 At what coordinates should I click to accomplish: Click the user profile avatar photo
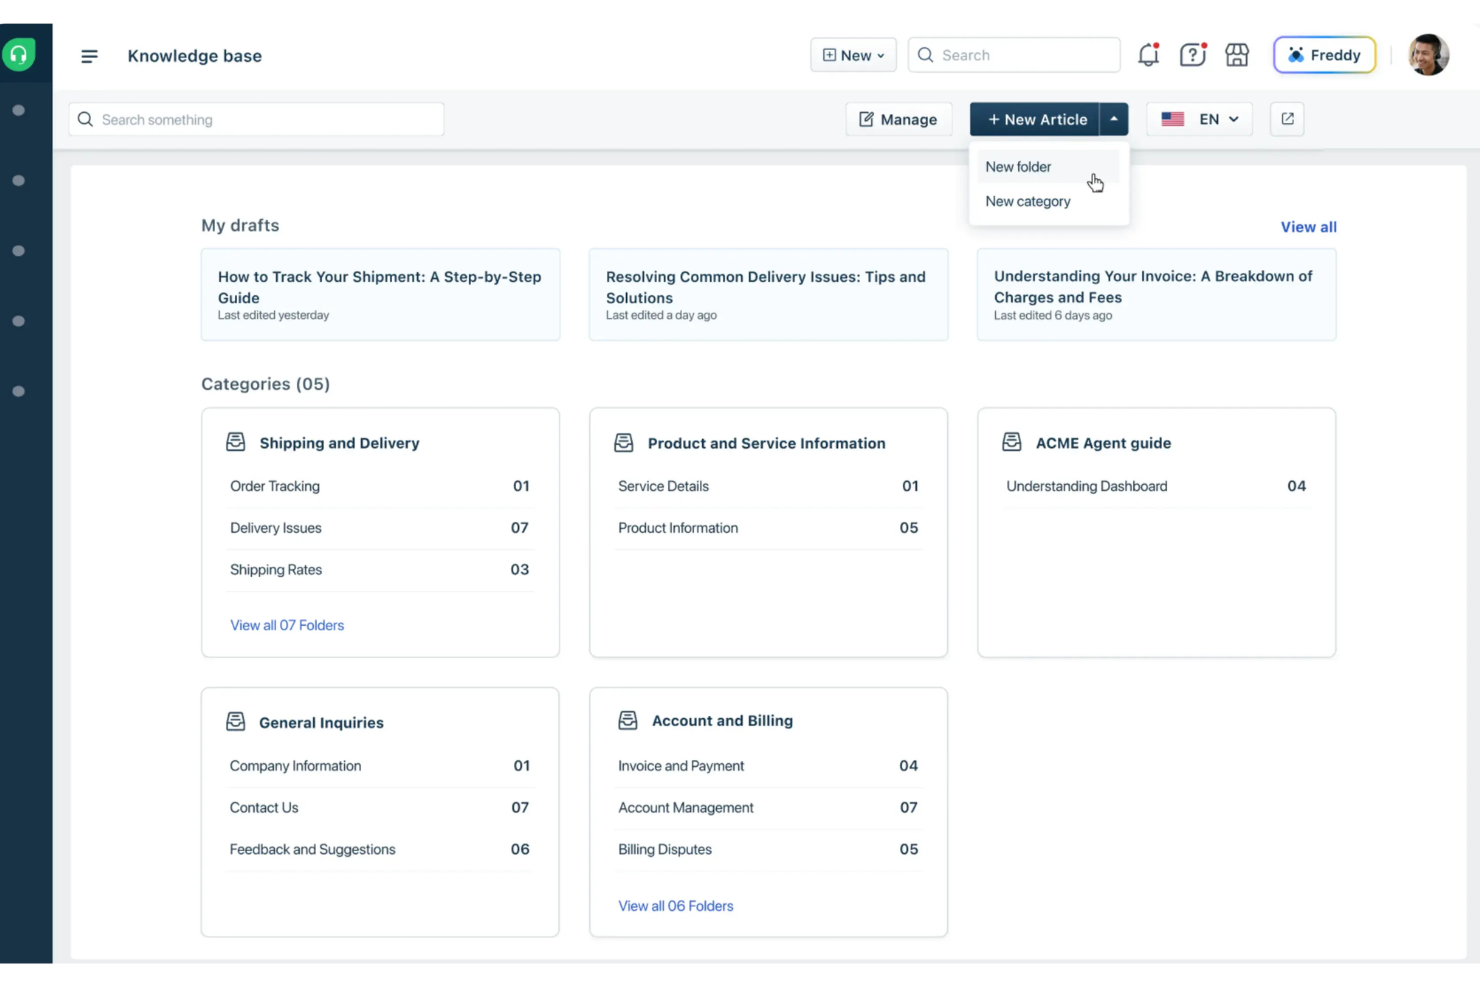pyautogui.click(x=1428, y=55)
